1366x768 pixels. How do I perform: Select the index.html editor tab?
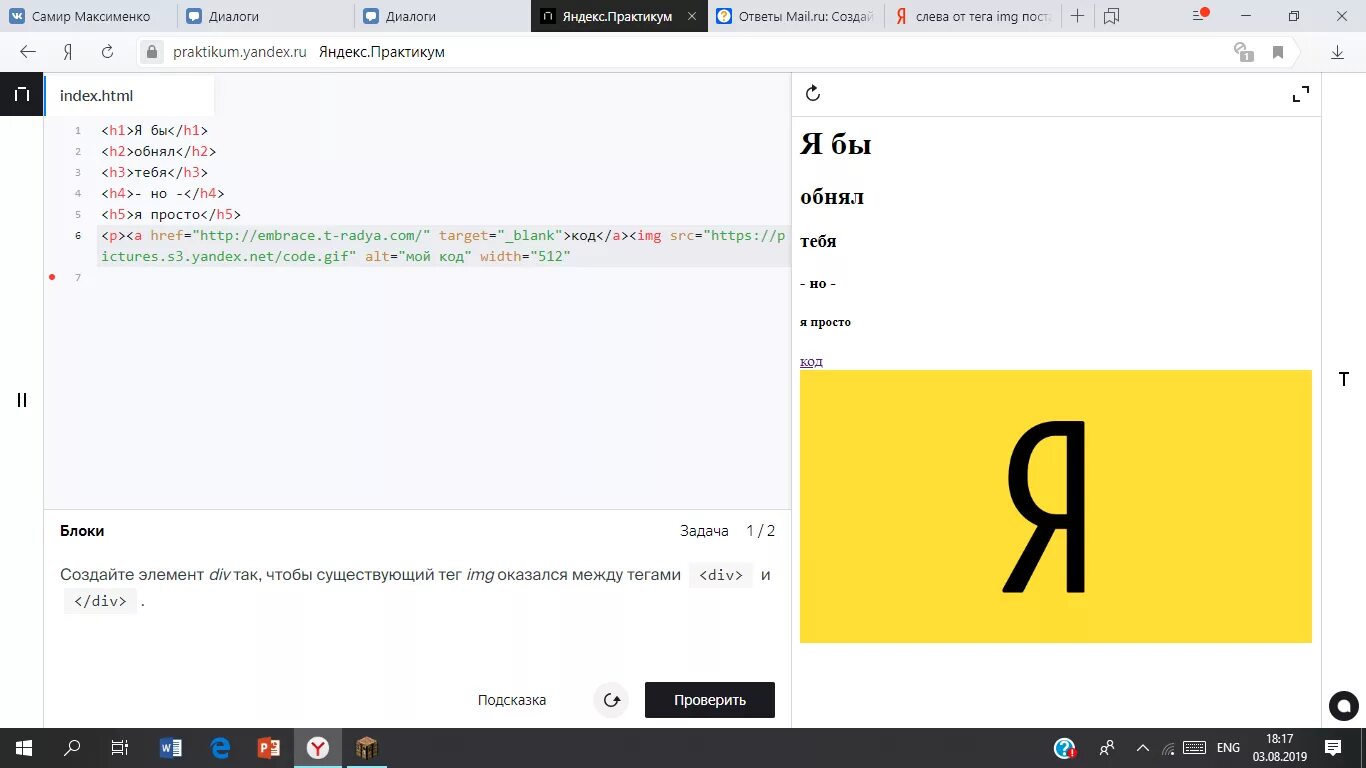(x=129, y=96)
